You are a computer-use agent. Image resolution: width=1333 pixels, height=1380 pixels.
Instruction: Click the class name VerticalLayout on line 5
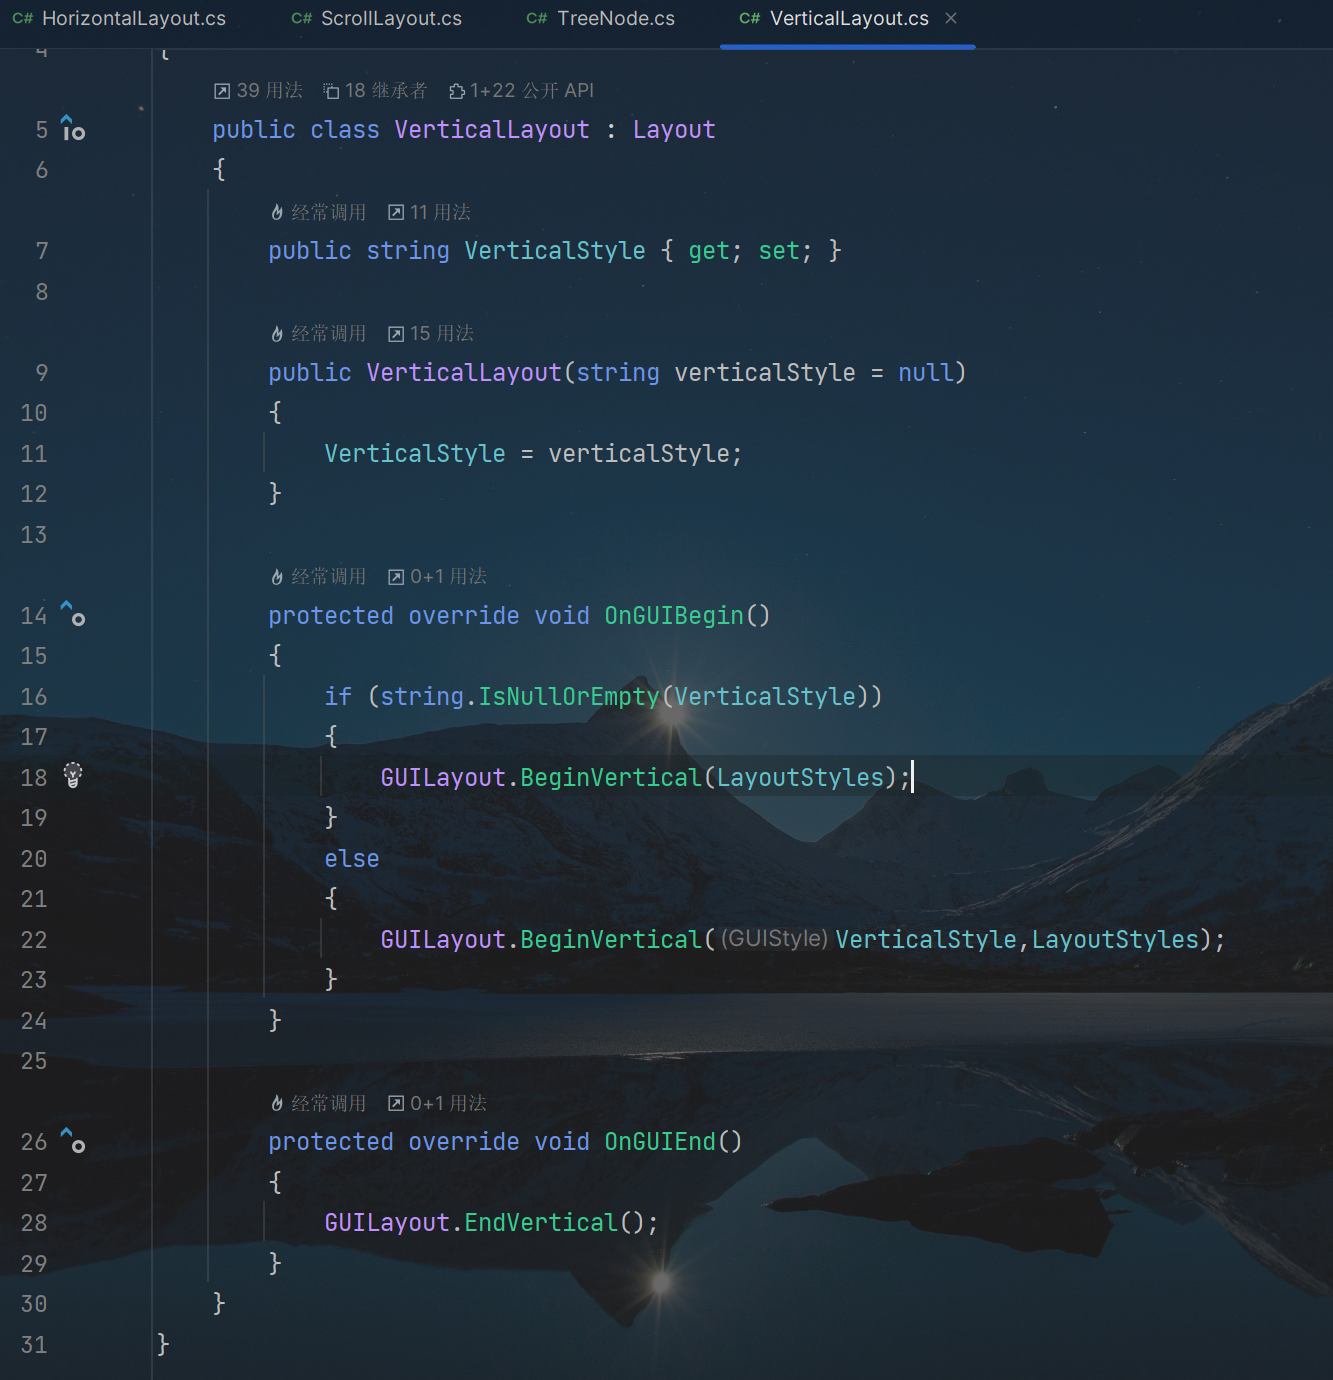[492, 130]
